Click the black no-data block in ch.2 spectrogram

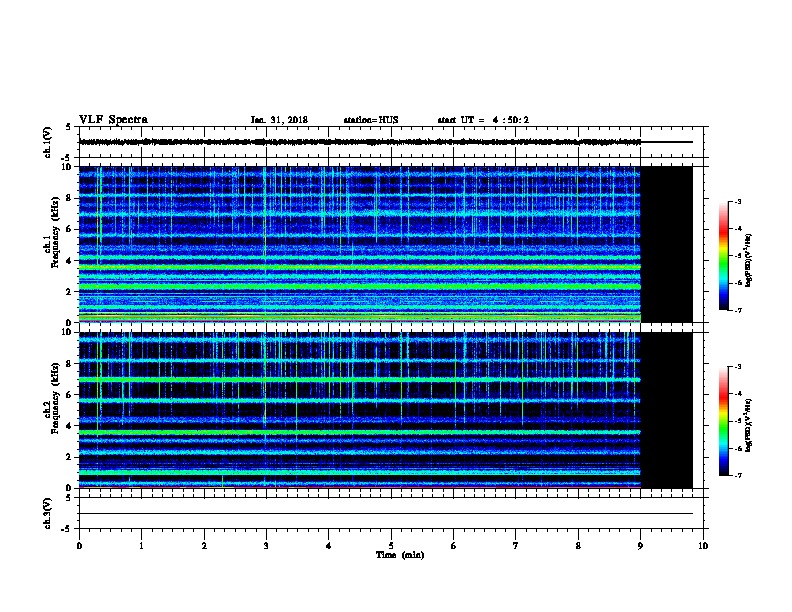click(x=667, y=410)
